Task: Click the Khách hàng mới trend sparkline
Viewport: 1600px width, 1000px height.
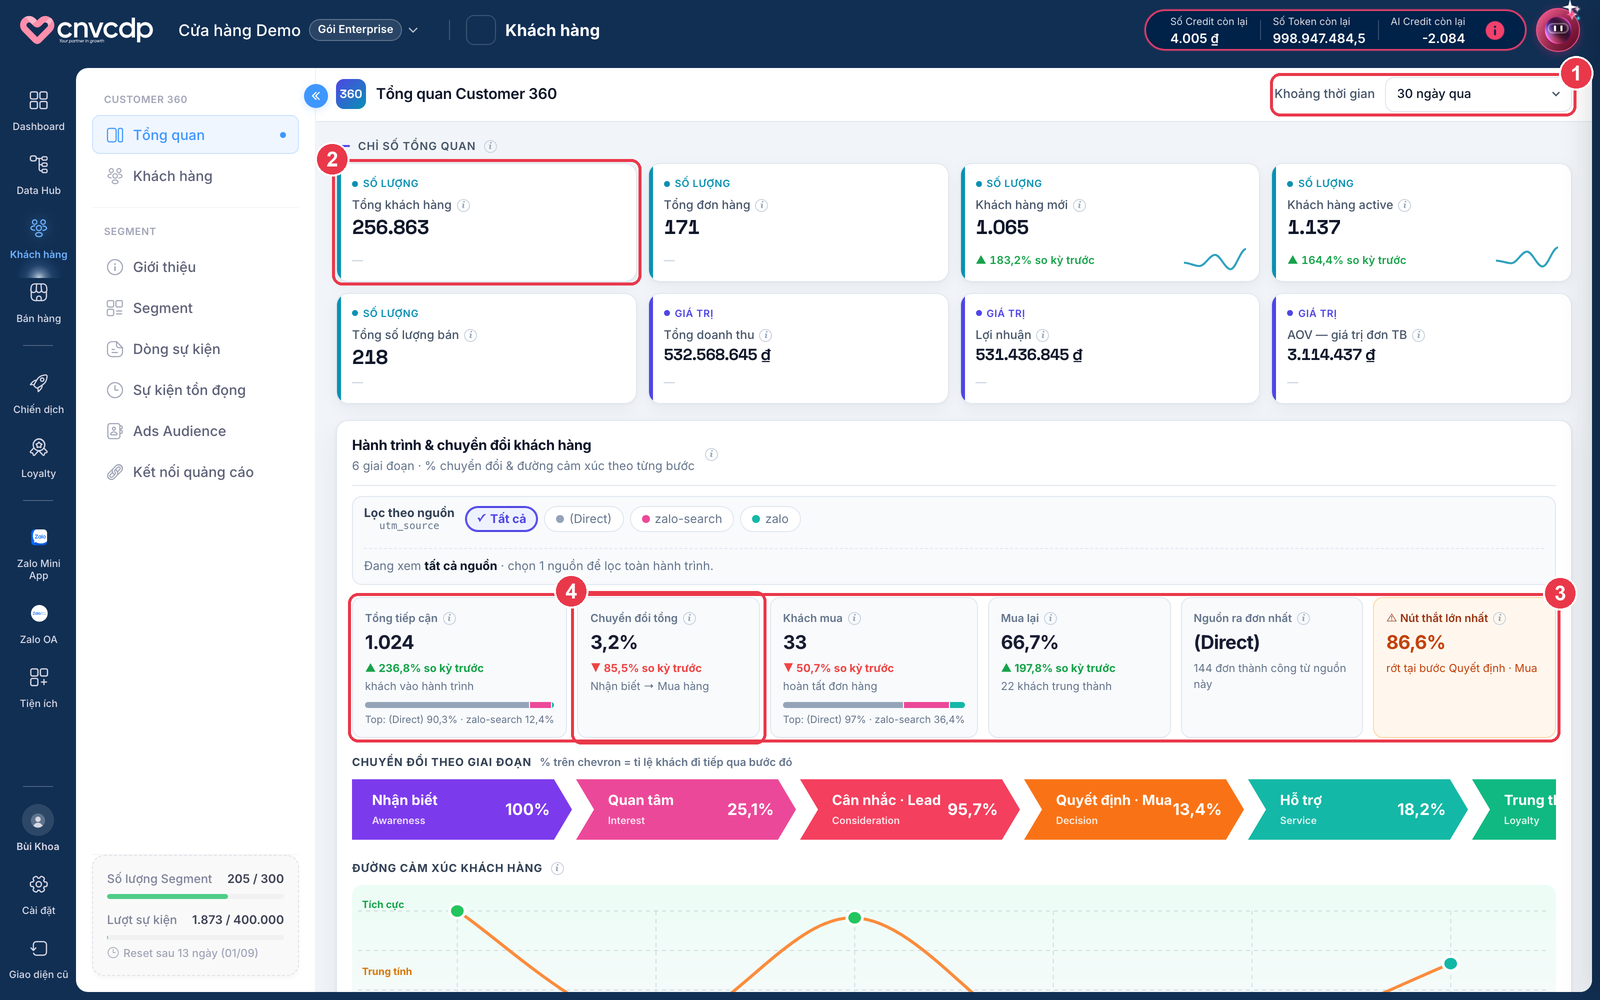Action: coord(1215,259)
